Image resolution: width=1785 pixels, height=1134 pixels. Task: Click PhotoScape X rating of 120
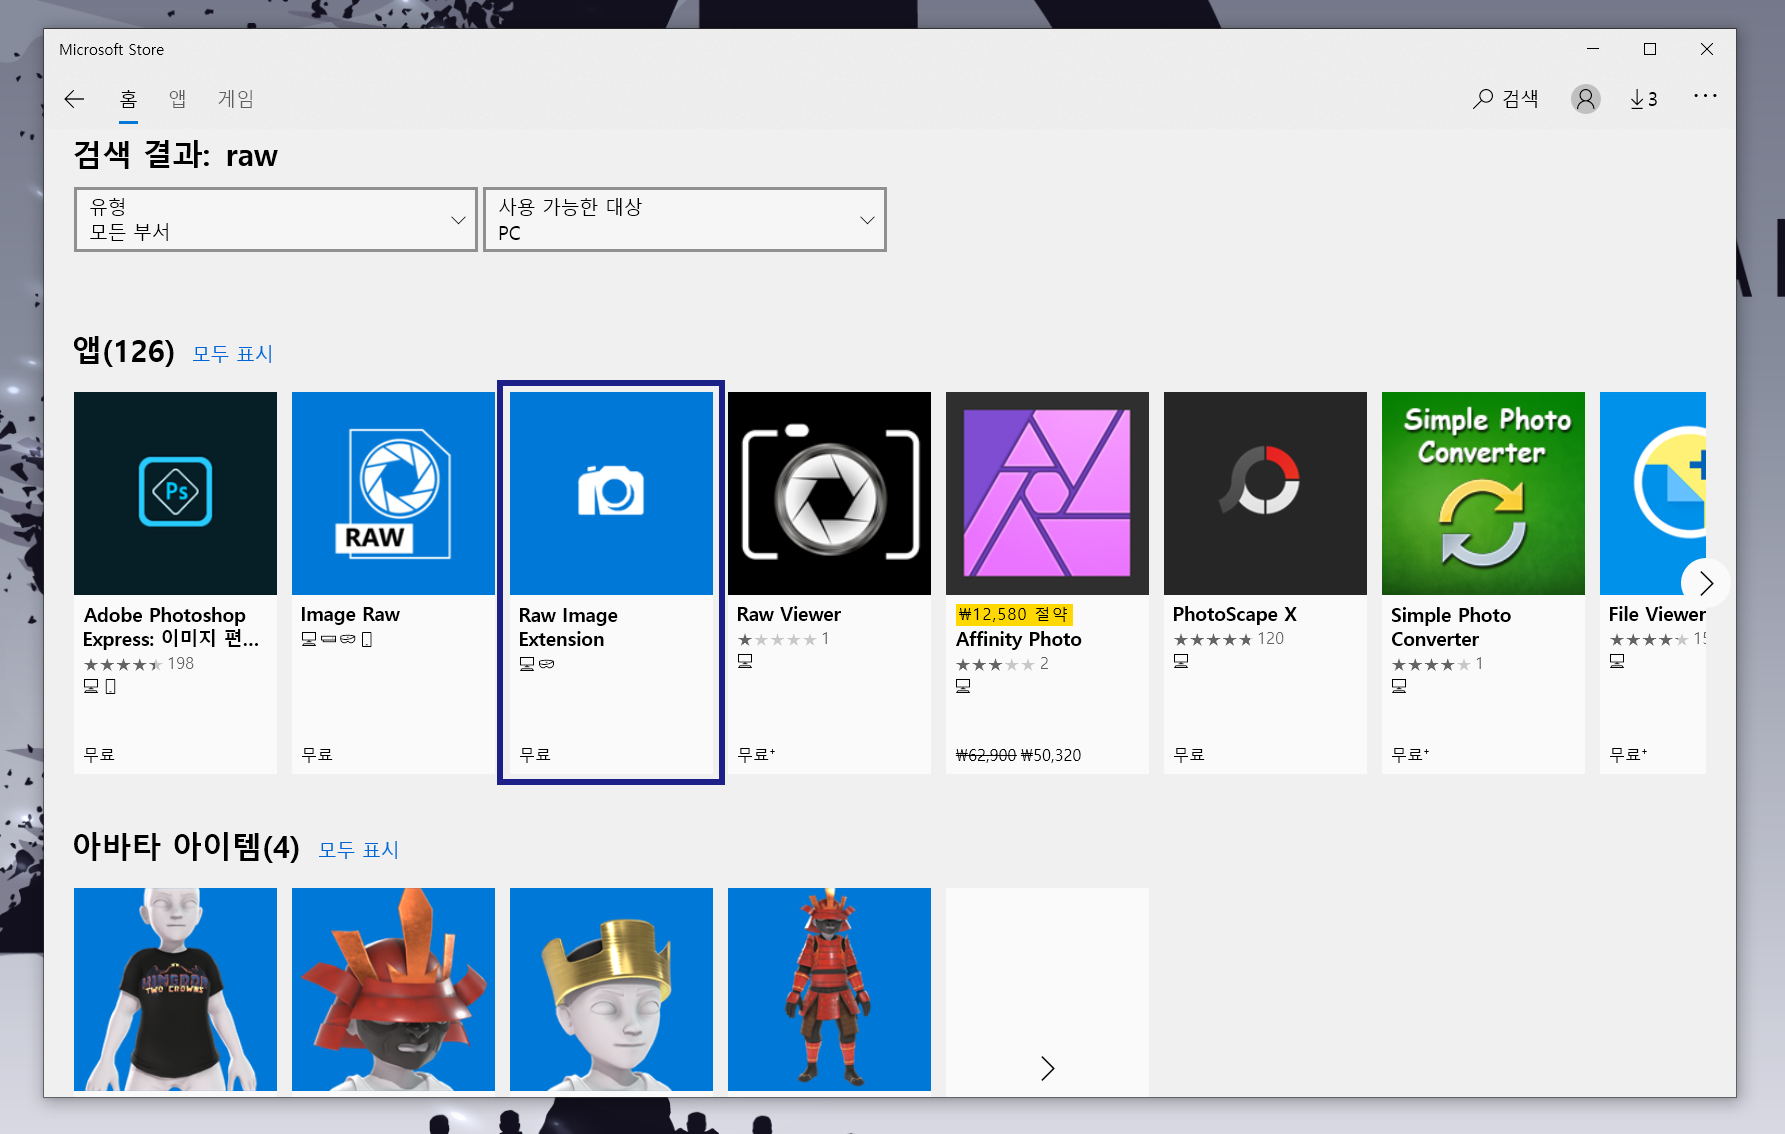pos(1229,639)
